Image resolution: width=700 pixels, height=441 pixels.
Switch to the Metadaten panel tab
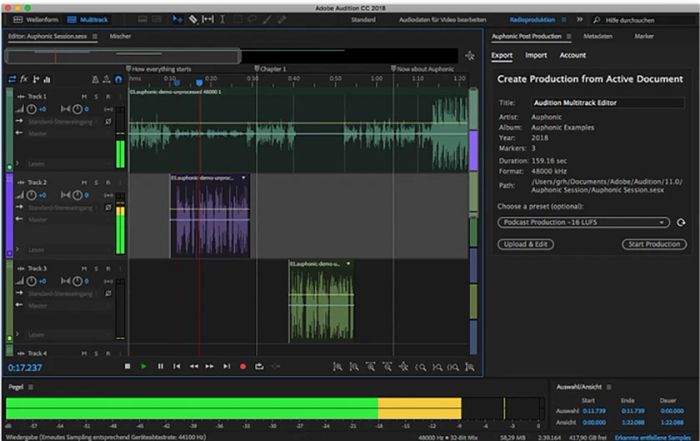598,36
